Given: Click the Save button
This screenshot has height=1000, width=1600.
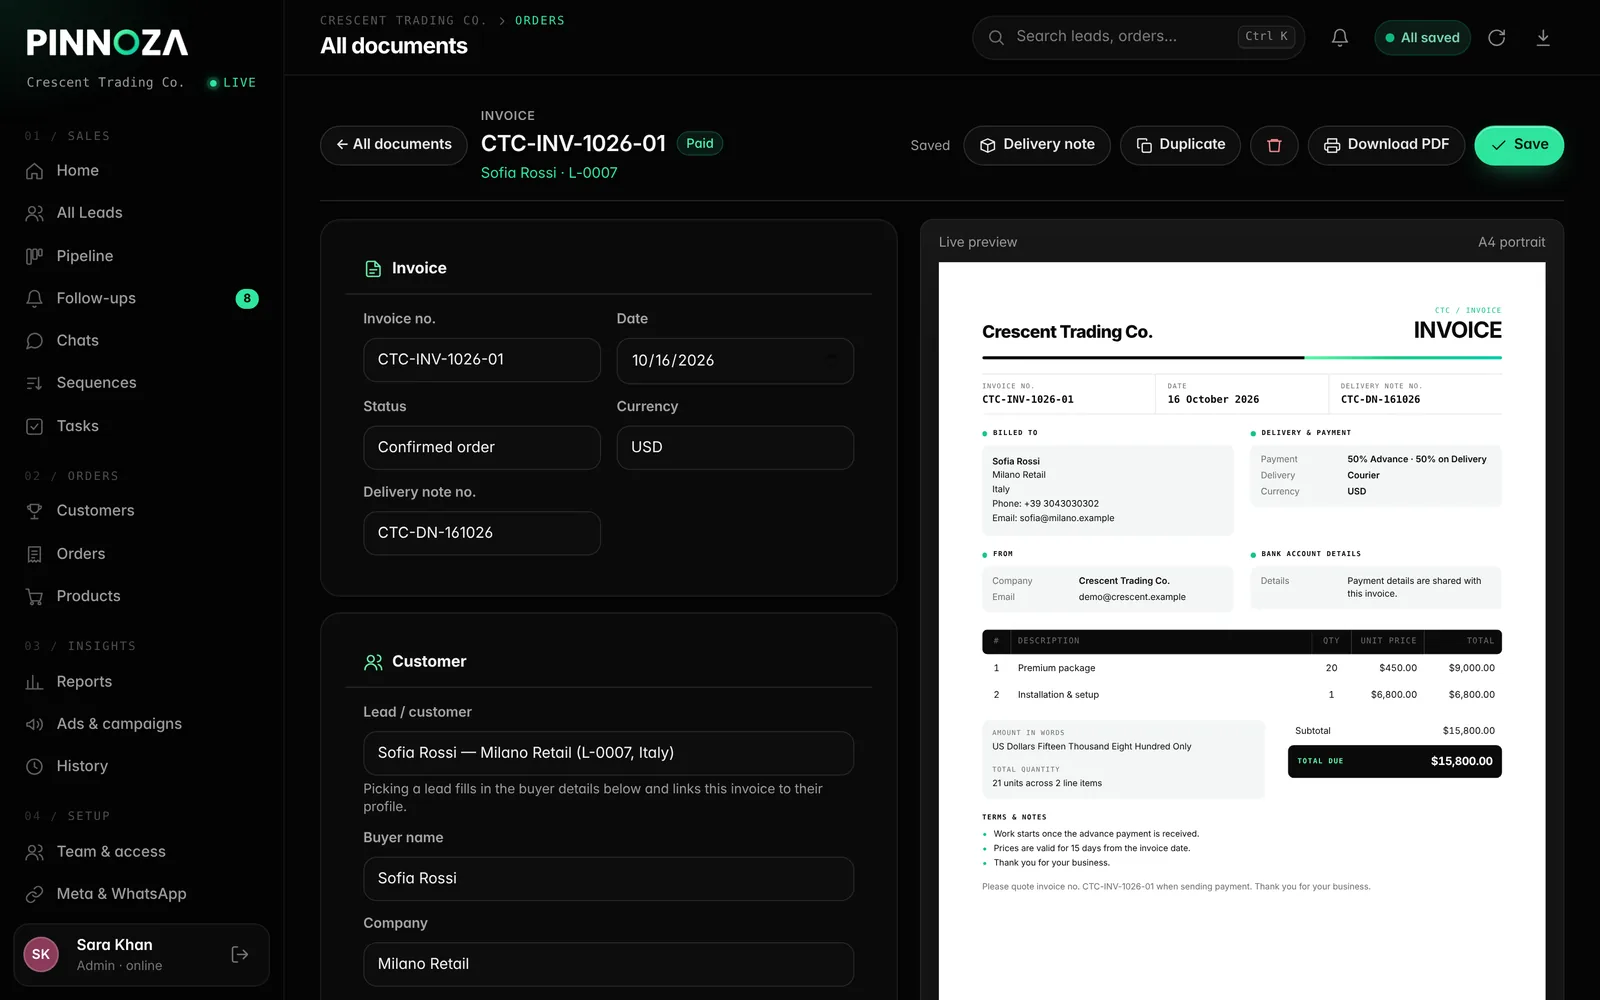Looking at the screenshot, I should coord(1519,145).
